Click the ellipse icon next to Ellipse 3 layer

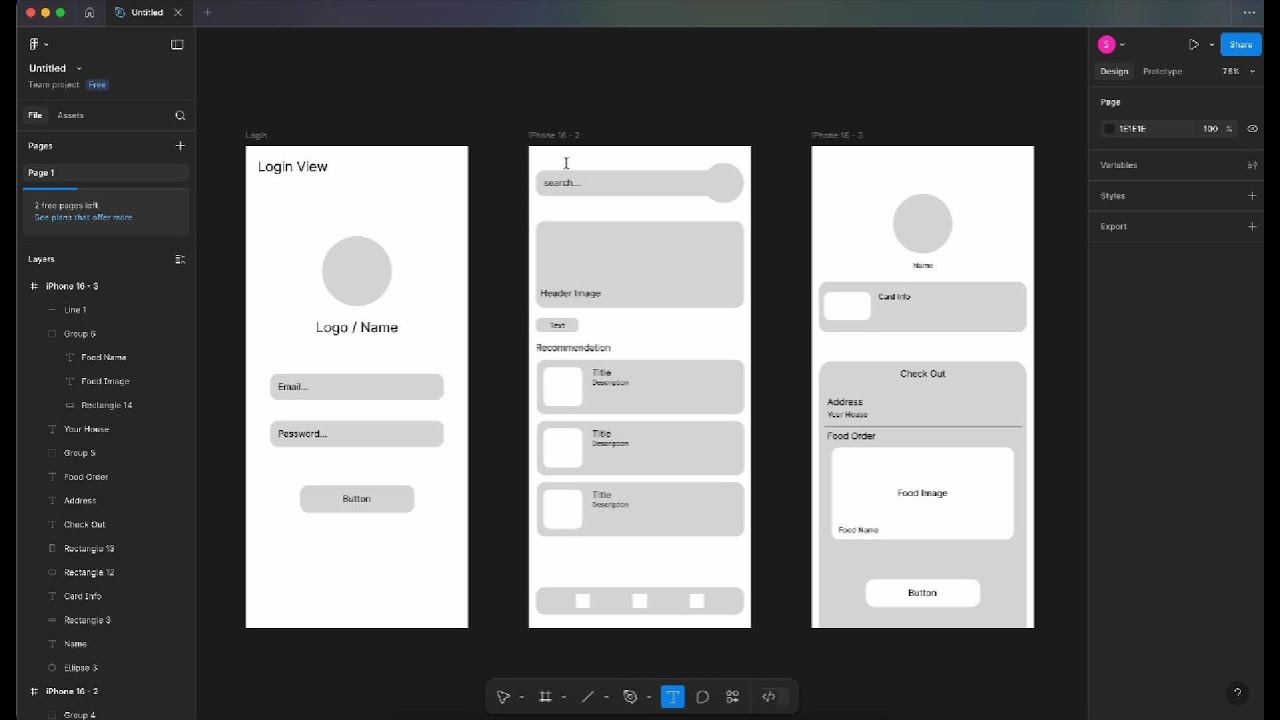click(52, 668)
